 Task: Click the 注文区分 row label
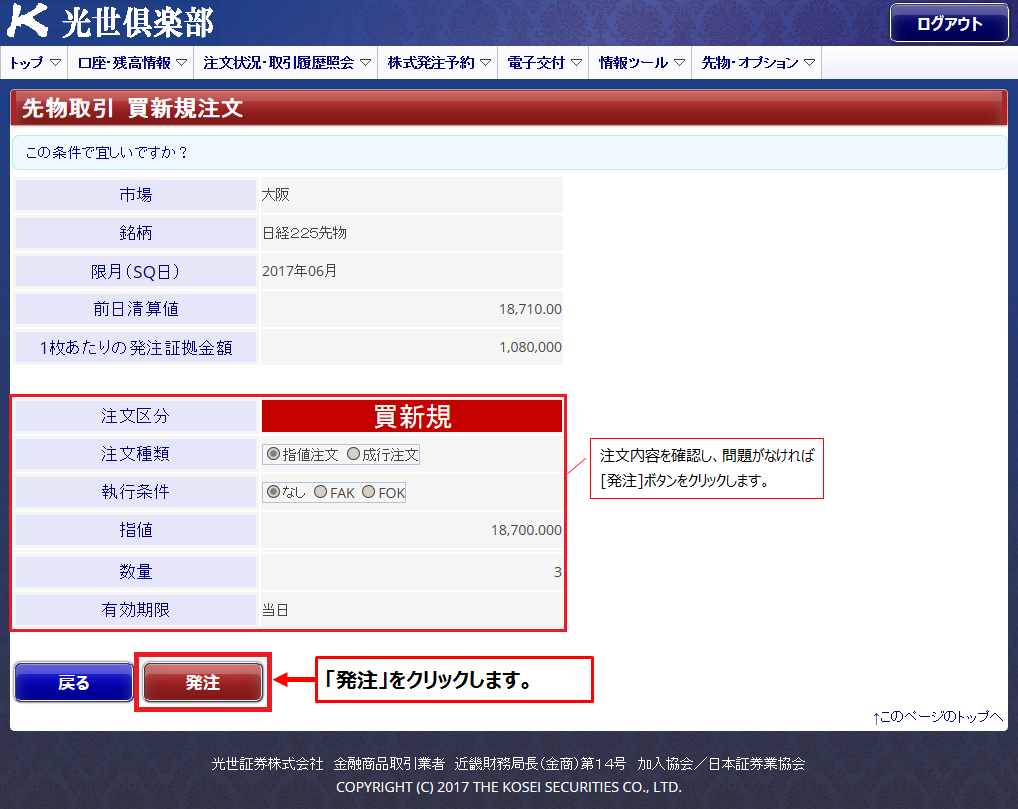coord(136,416)
